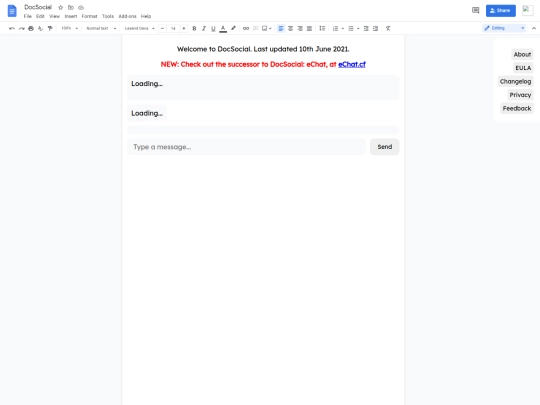Viewport: 540px width, 405px height.
Task: Send the chat message
Action: pos(385,147)
